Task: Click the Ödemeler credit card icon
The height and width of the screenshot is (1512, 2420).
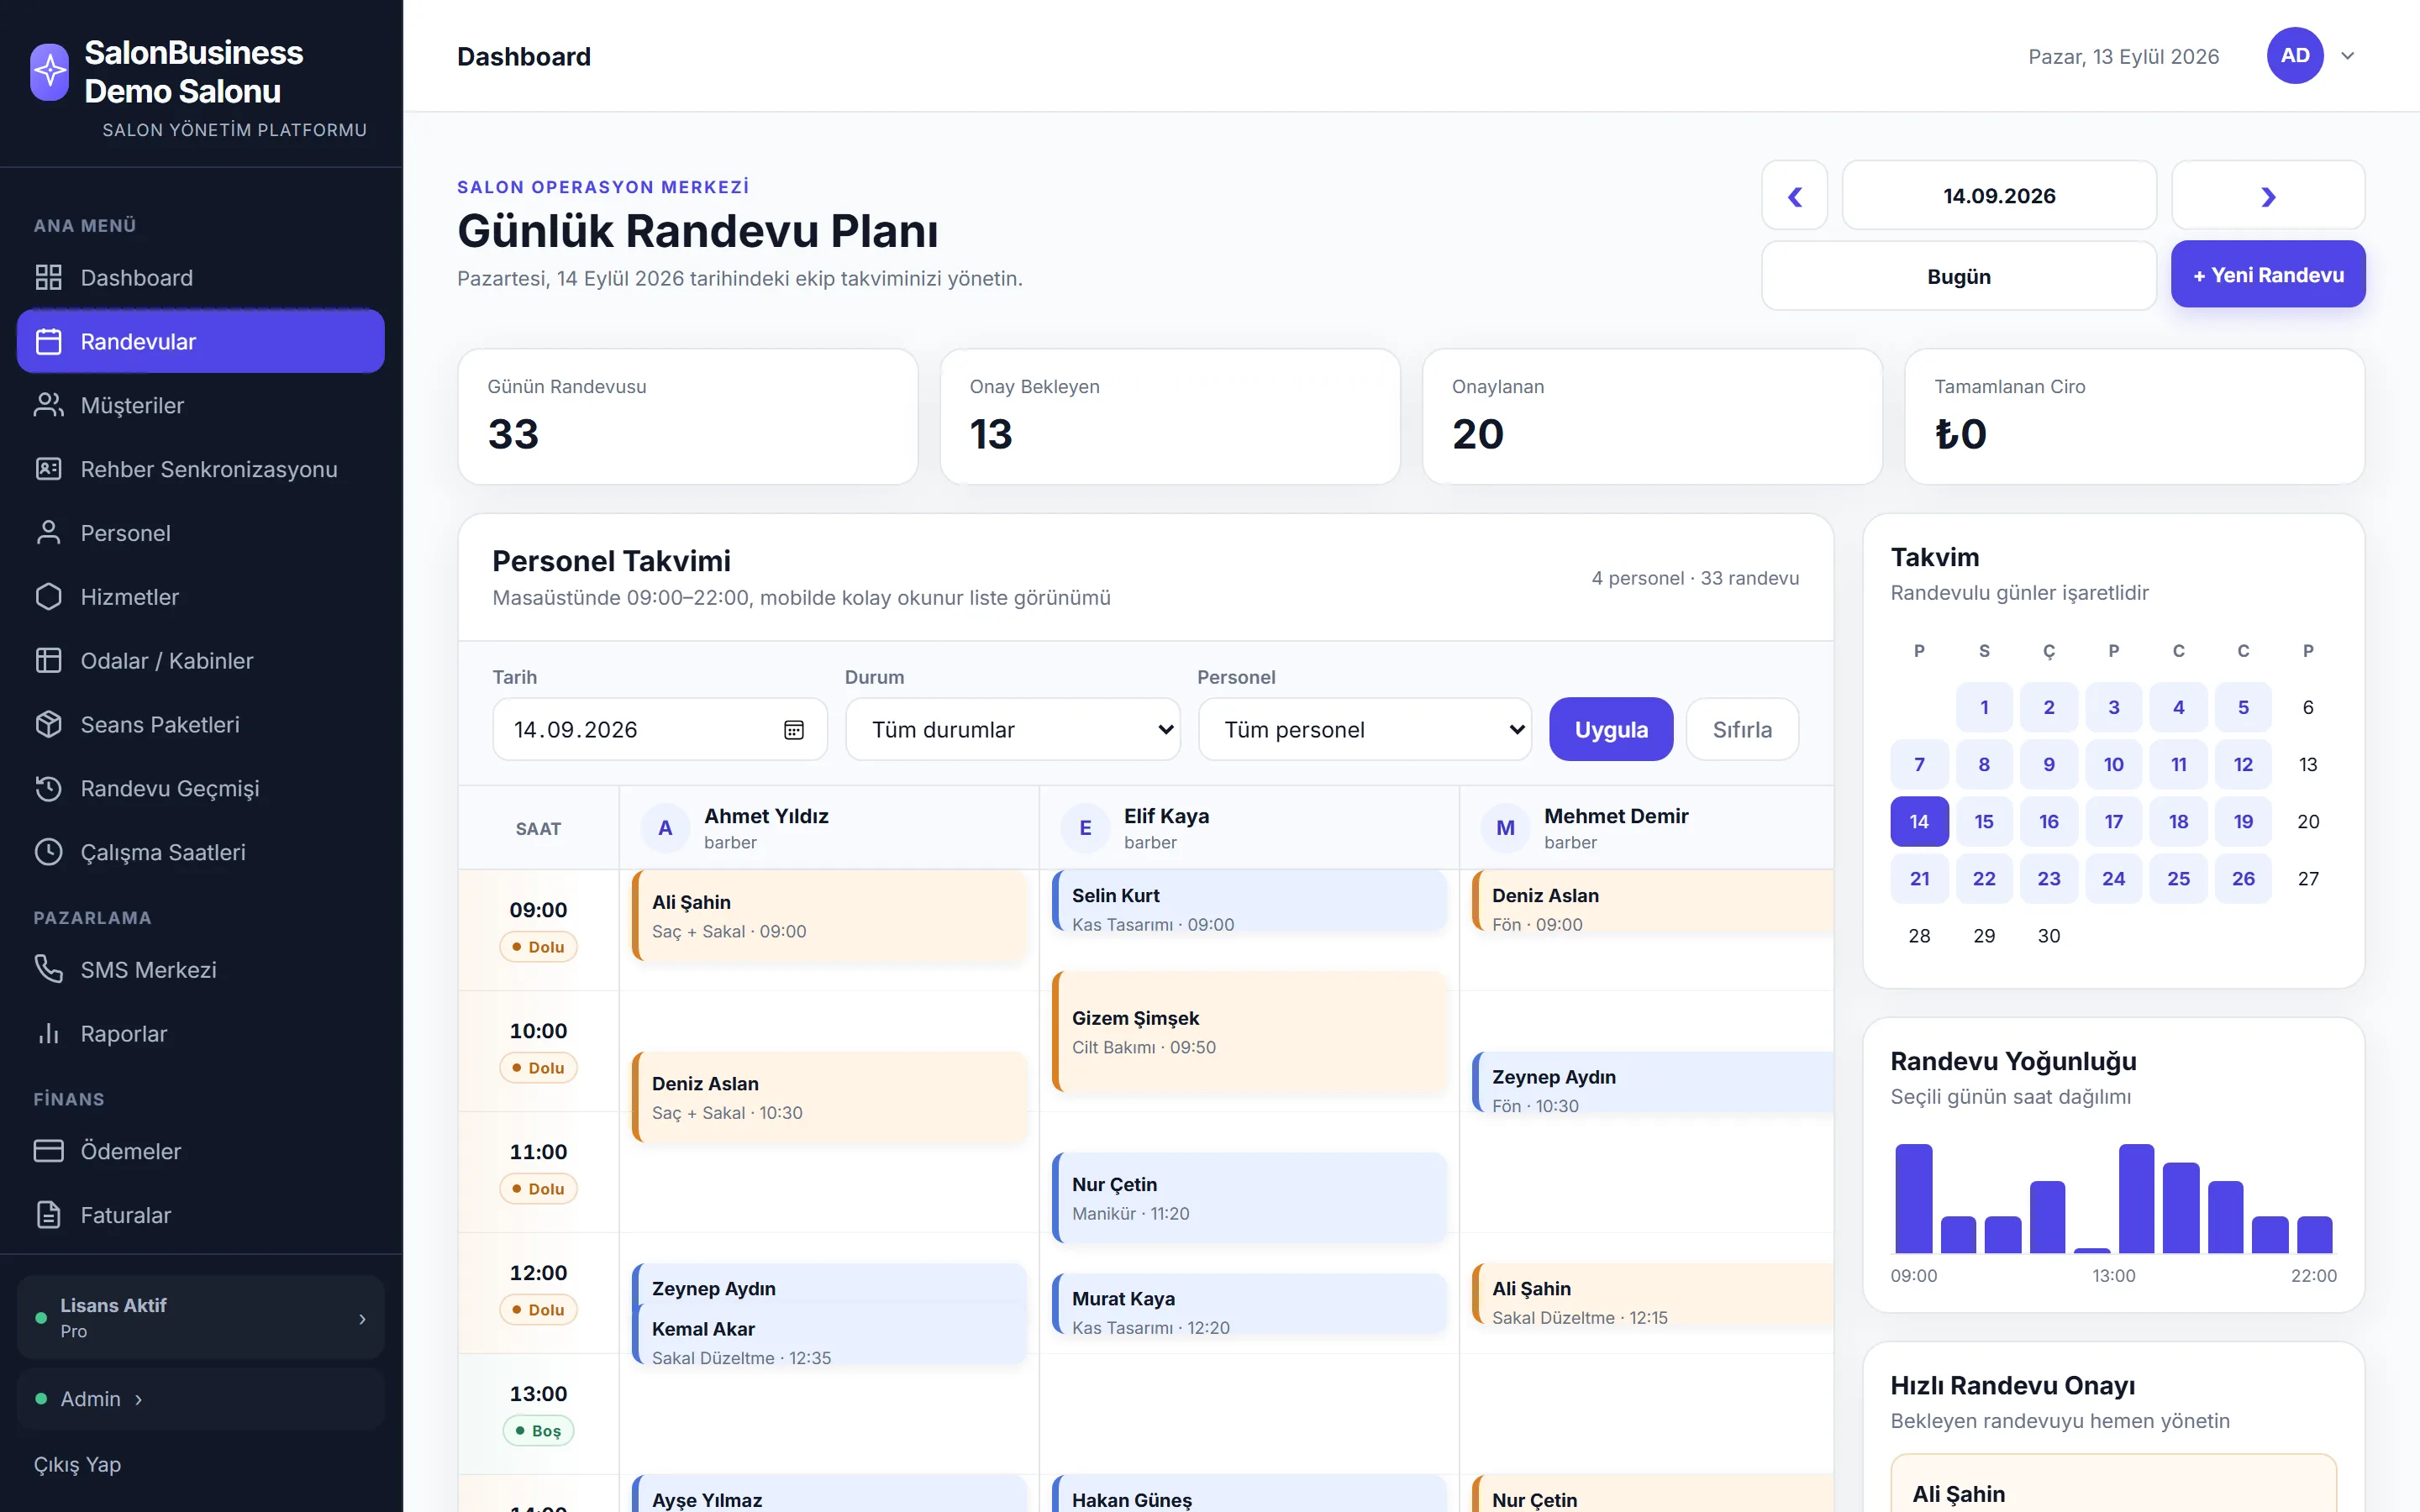Action: pos(48,1151)
